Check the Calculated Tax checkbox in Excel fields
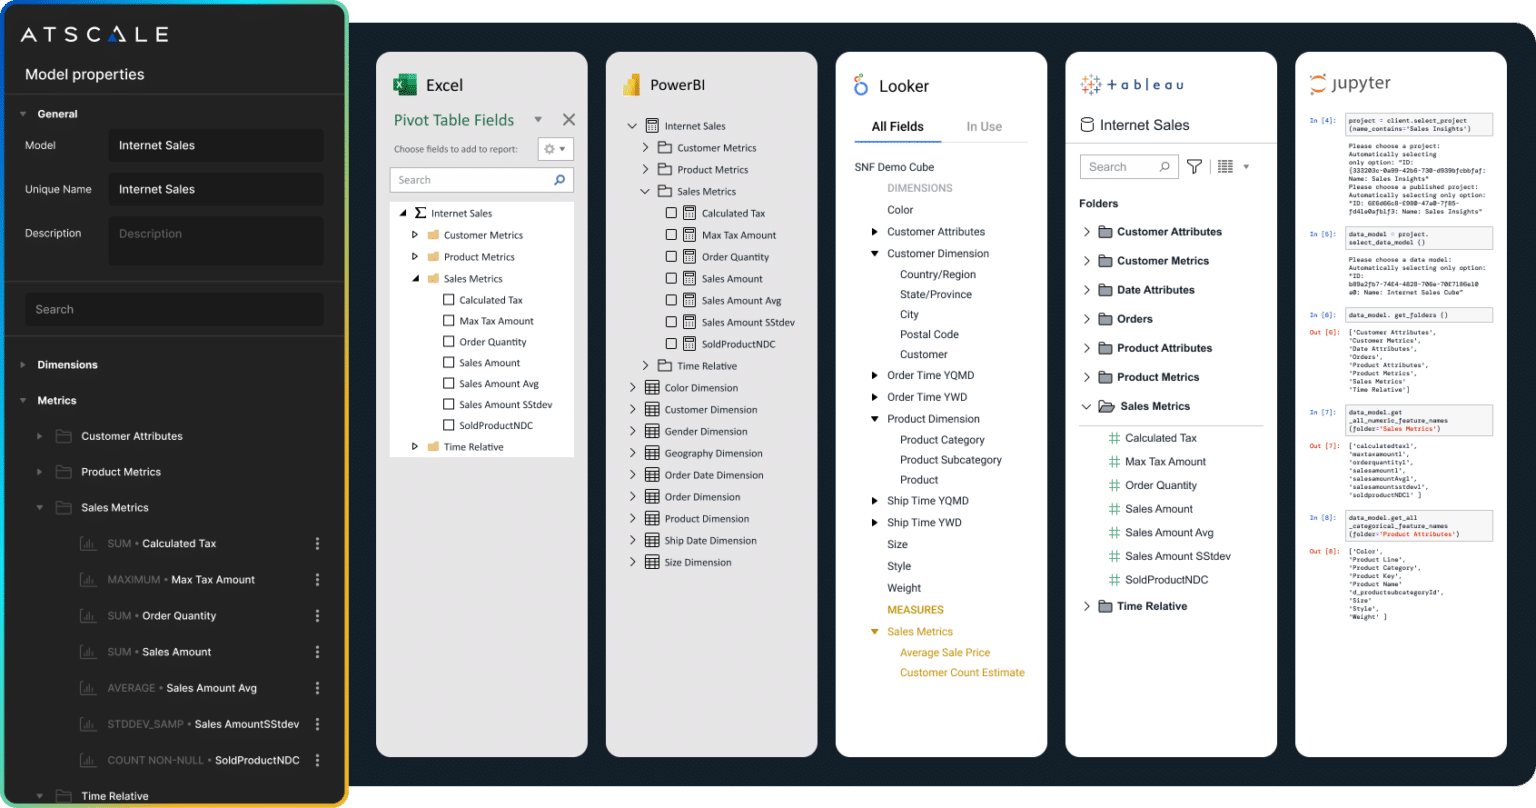This screenshot has height=808, width=1536. pyautogui.click(x=447, y=299)
